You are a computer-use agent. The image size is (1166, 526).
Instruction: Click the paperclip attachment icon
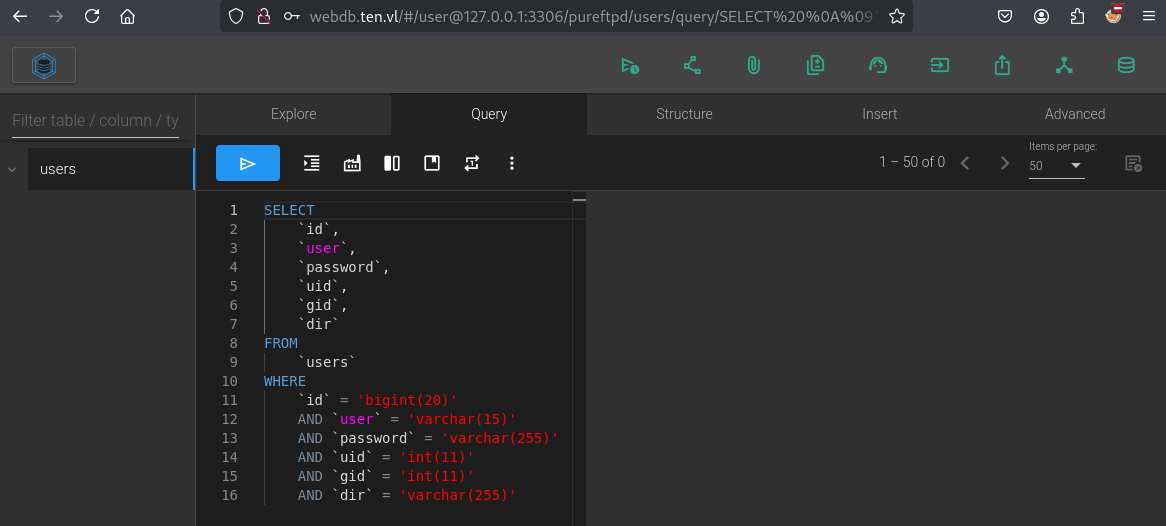[753, 65]
